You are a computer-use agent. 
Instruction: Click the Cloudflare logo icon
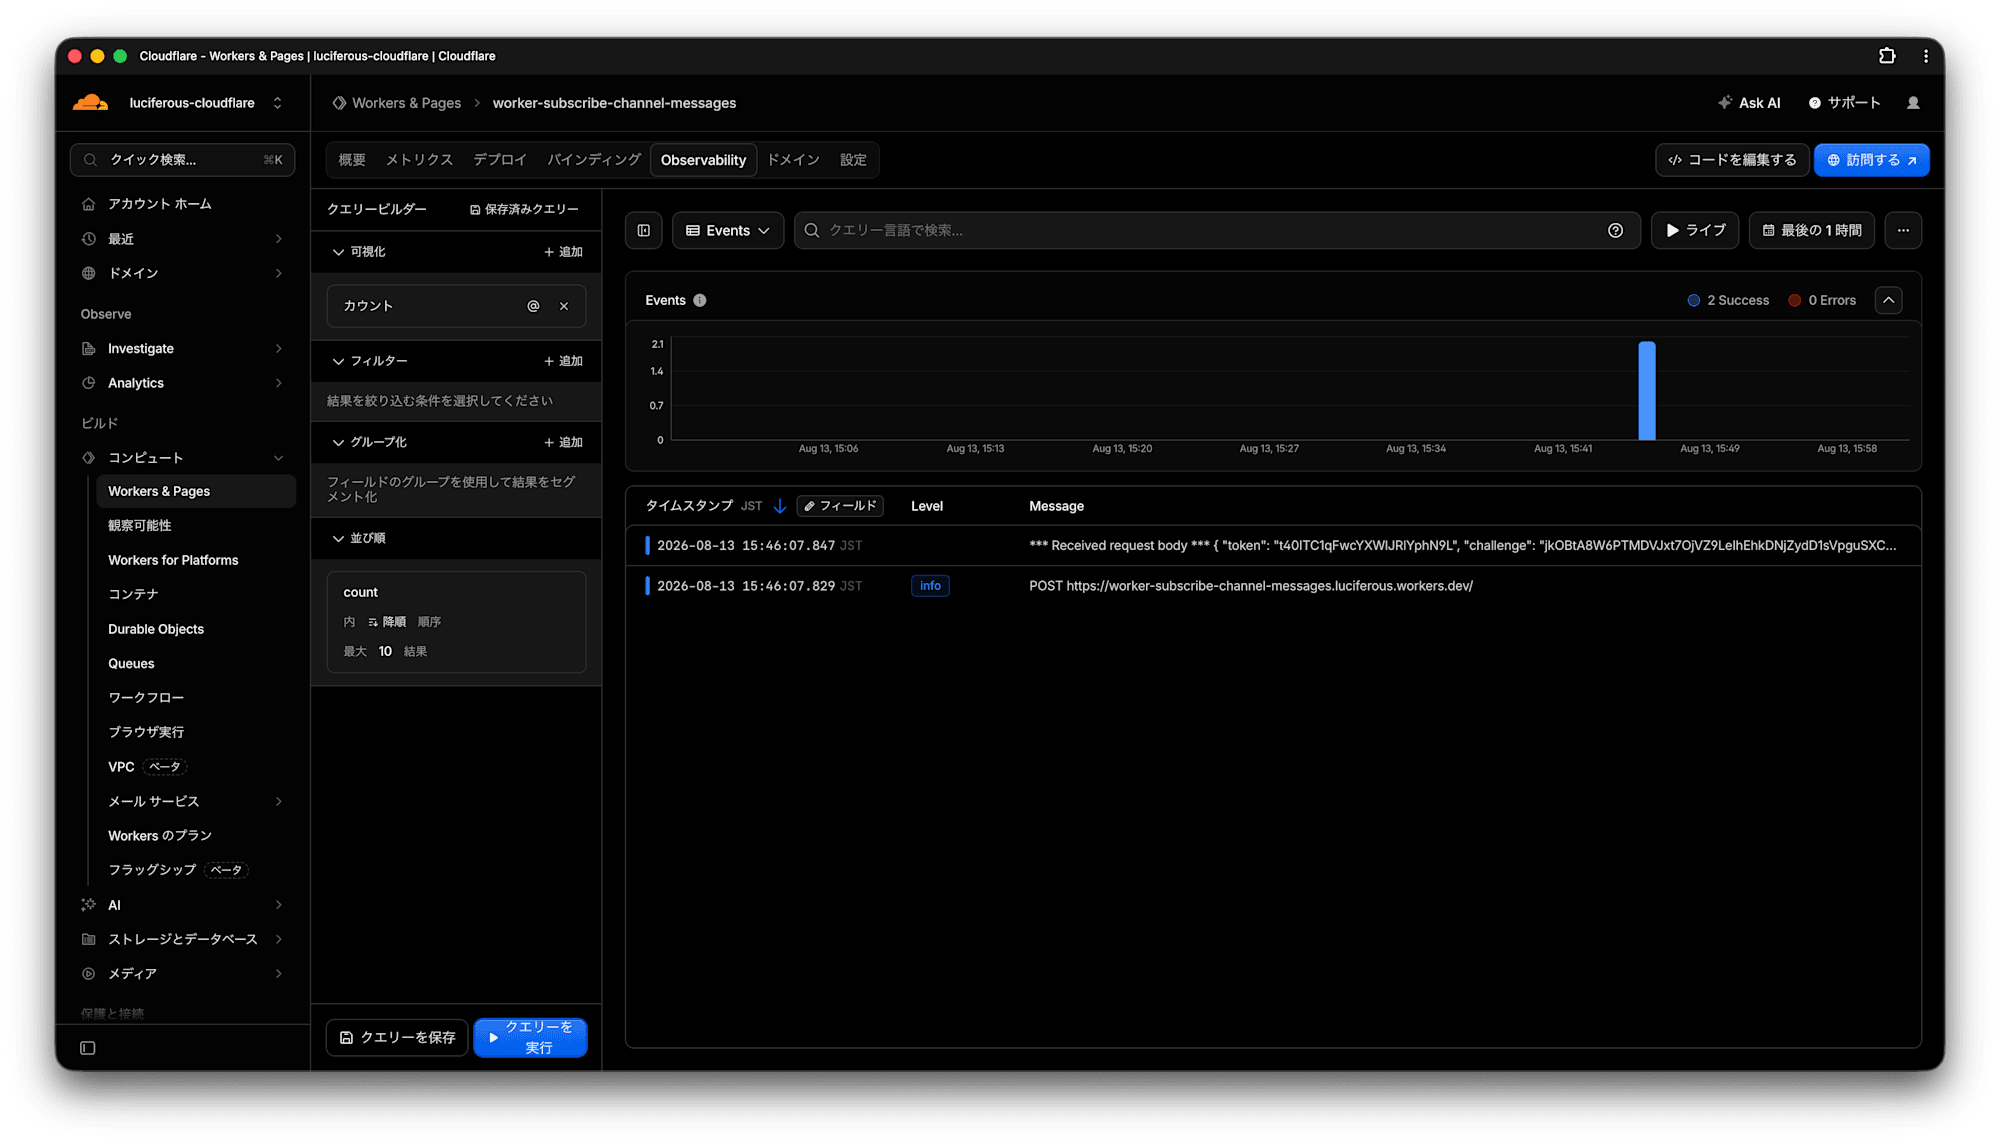click(x=91, y=103)
